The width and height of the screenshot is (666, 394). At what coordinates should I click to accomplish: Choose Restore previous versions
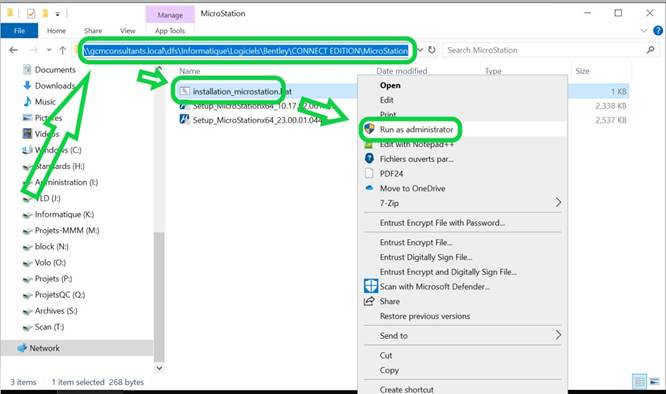(425, 316)
